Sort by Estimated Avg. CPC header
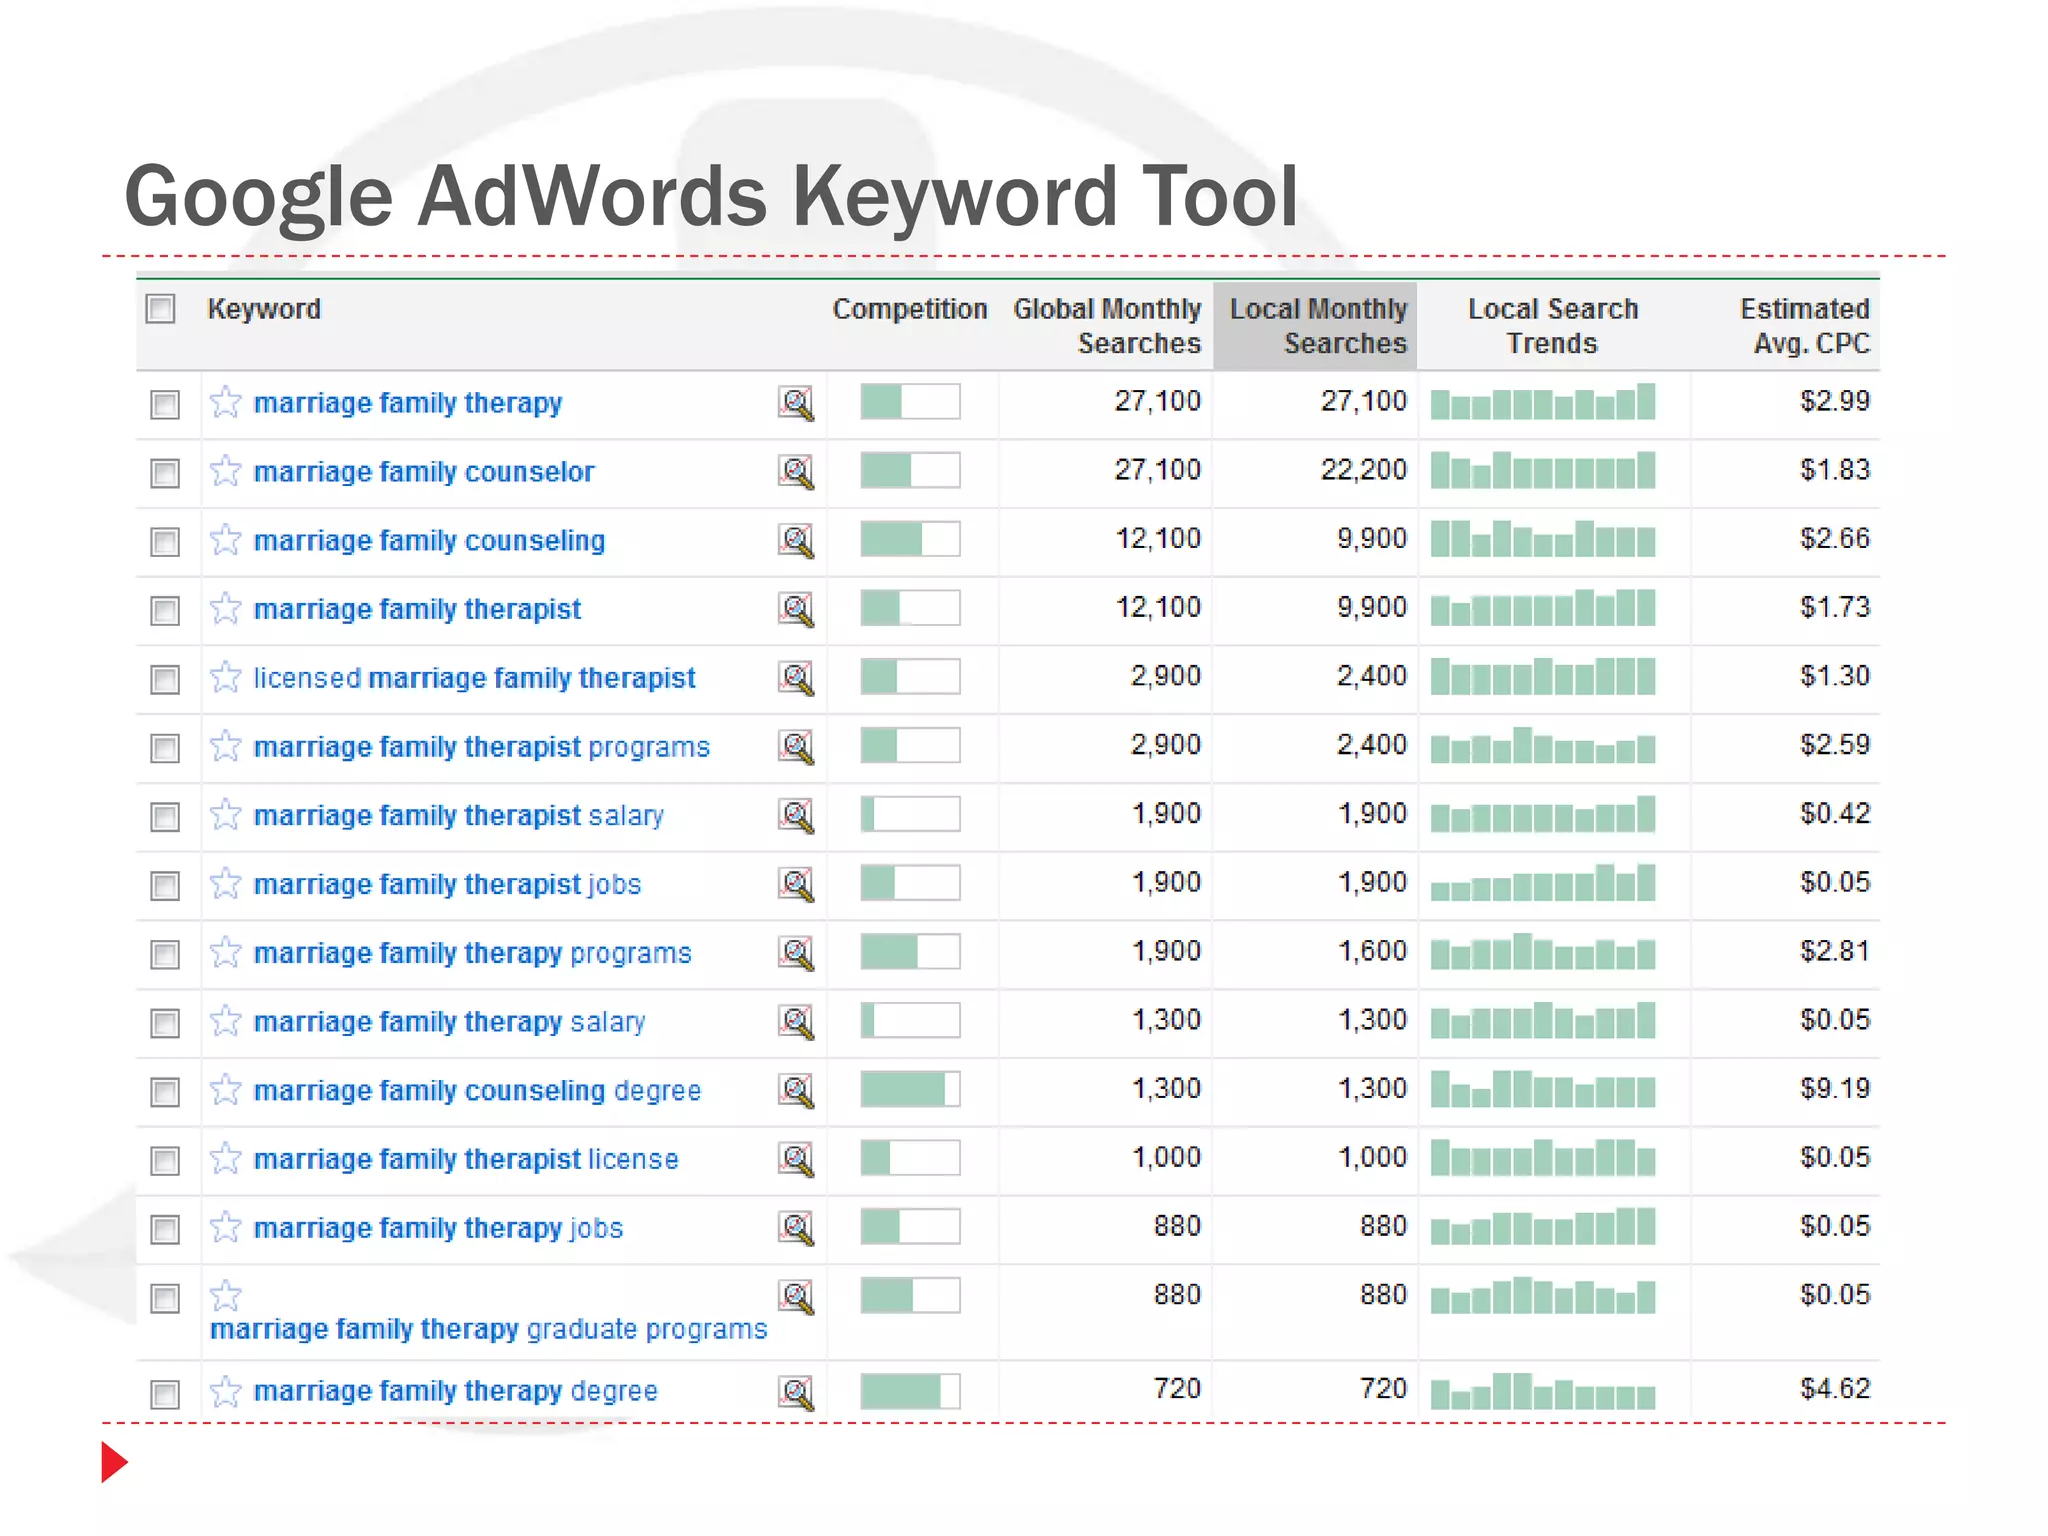The width and height of the screenshot is (2048, 1536). (1805, 326)
